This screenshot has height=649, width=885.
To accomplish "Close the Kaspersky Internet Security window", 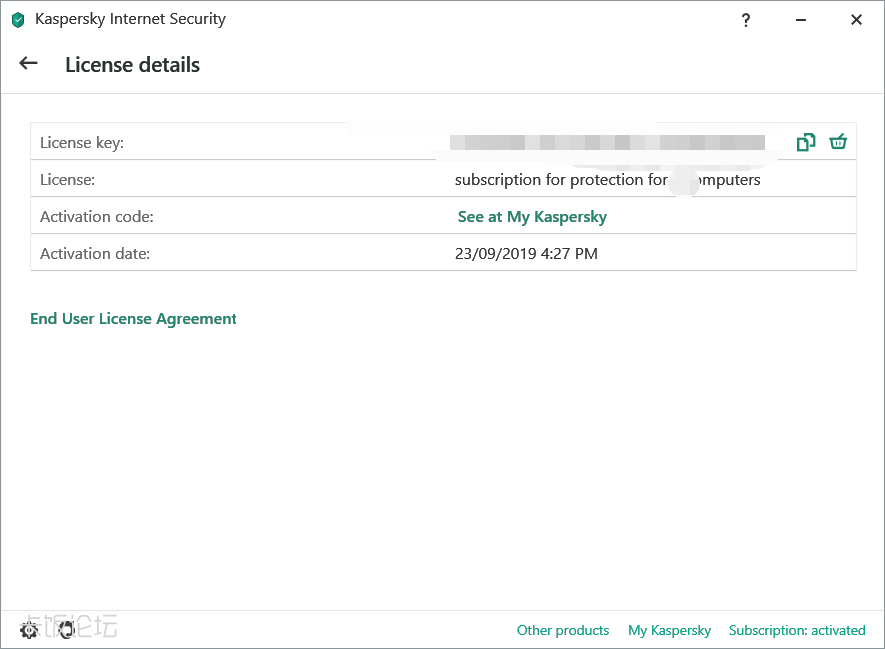I will (x=856, y=20).
